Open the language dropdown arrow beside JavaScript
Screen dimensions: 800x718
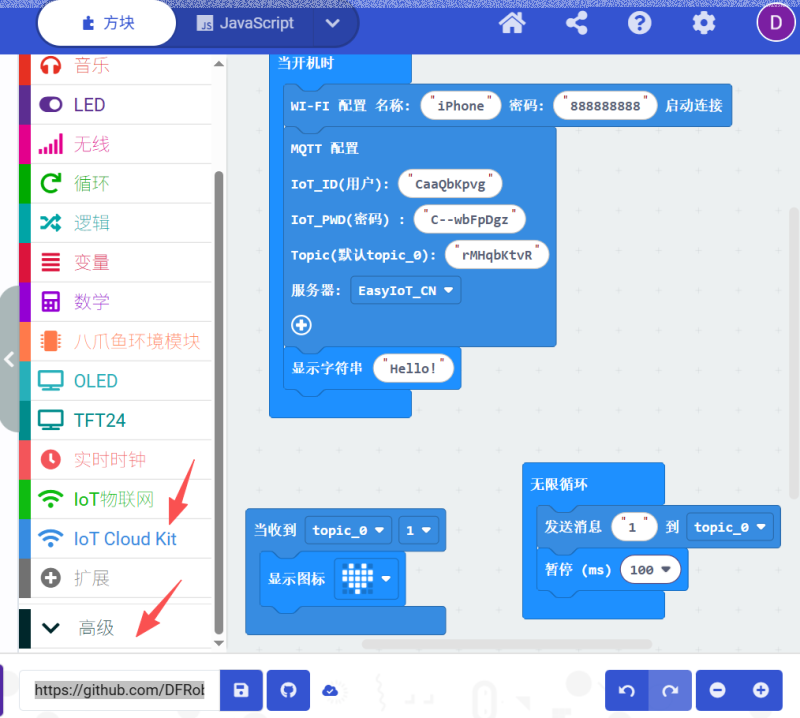[x=333, y=23]
